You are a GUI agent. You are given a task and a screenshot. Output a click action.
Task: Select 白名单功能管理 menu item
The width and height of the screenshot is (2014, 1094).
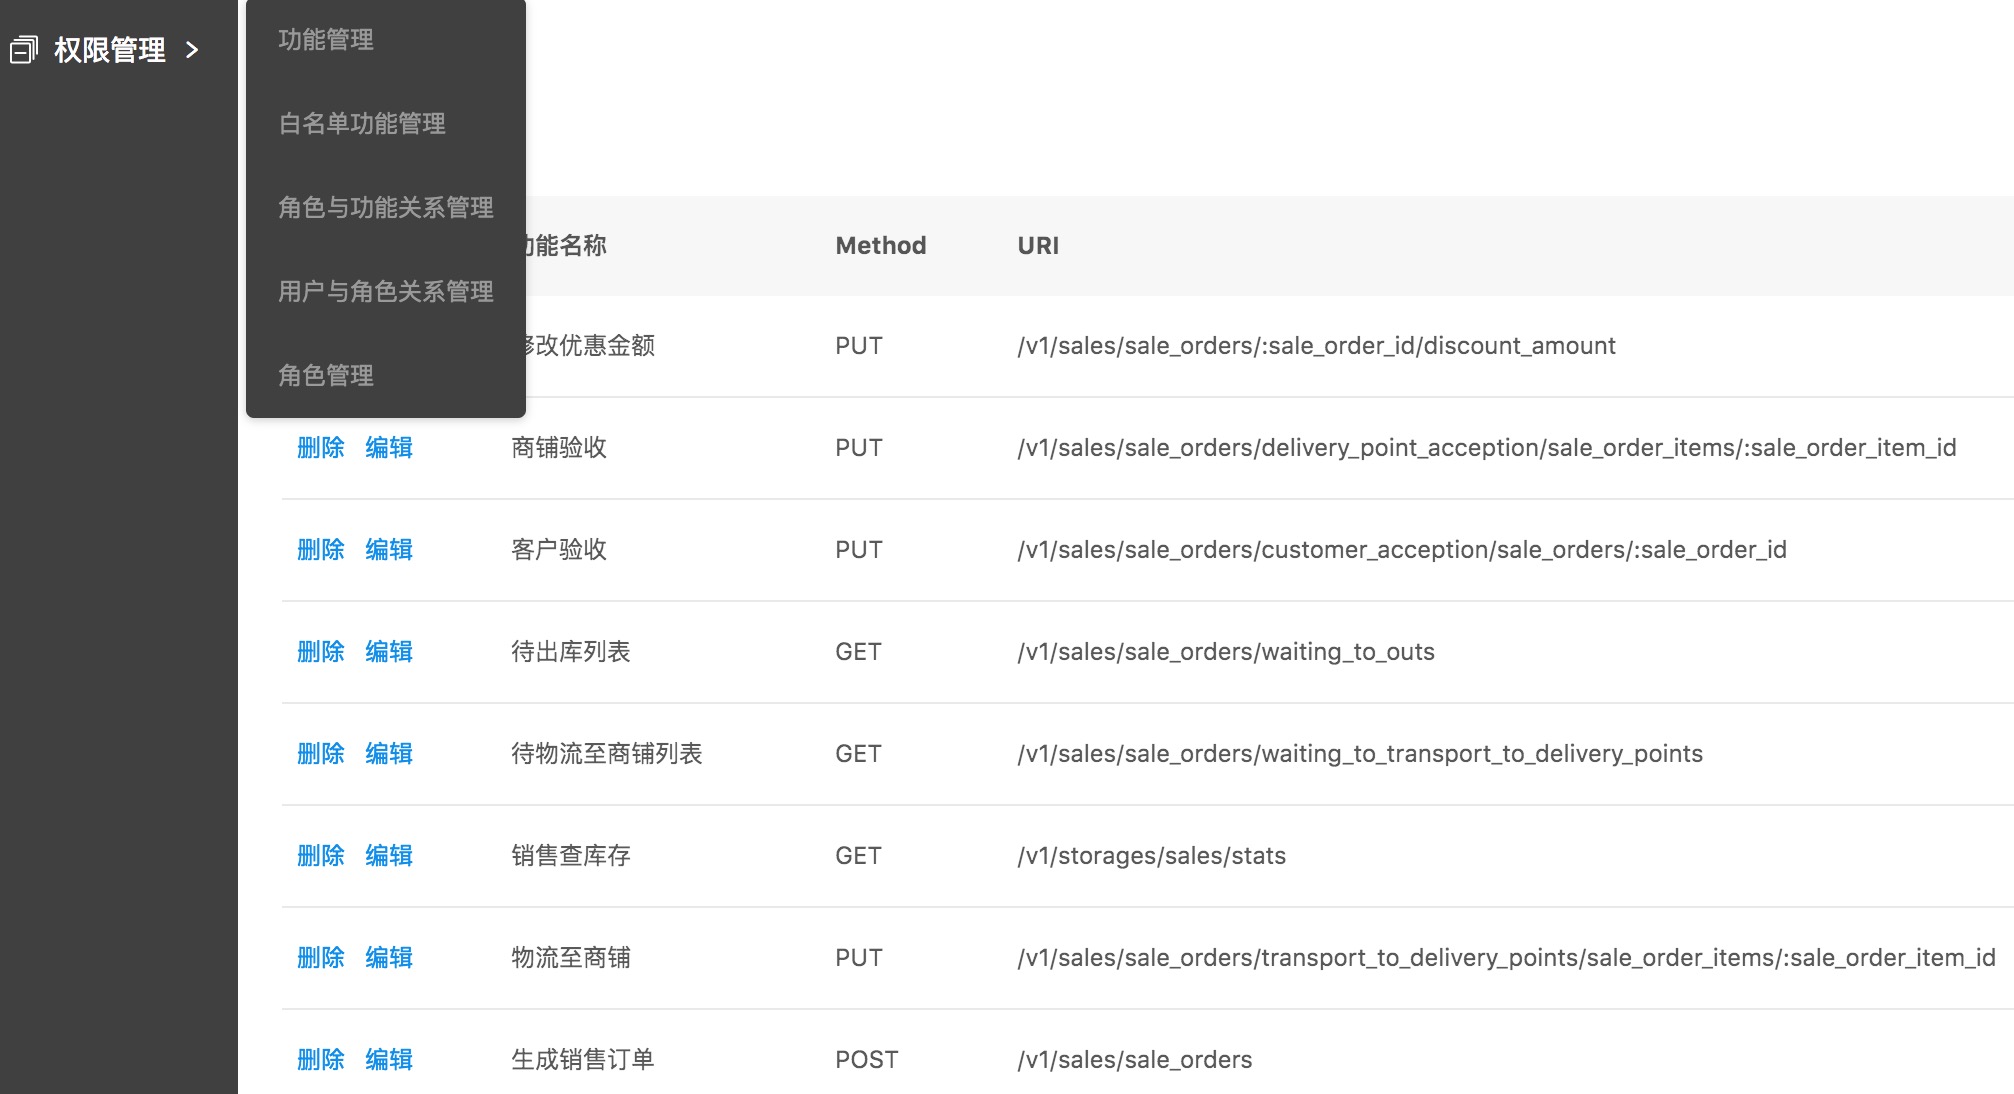362,124
